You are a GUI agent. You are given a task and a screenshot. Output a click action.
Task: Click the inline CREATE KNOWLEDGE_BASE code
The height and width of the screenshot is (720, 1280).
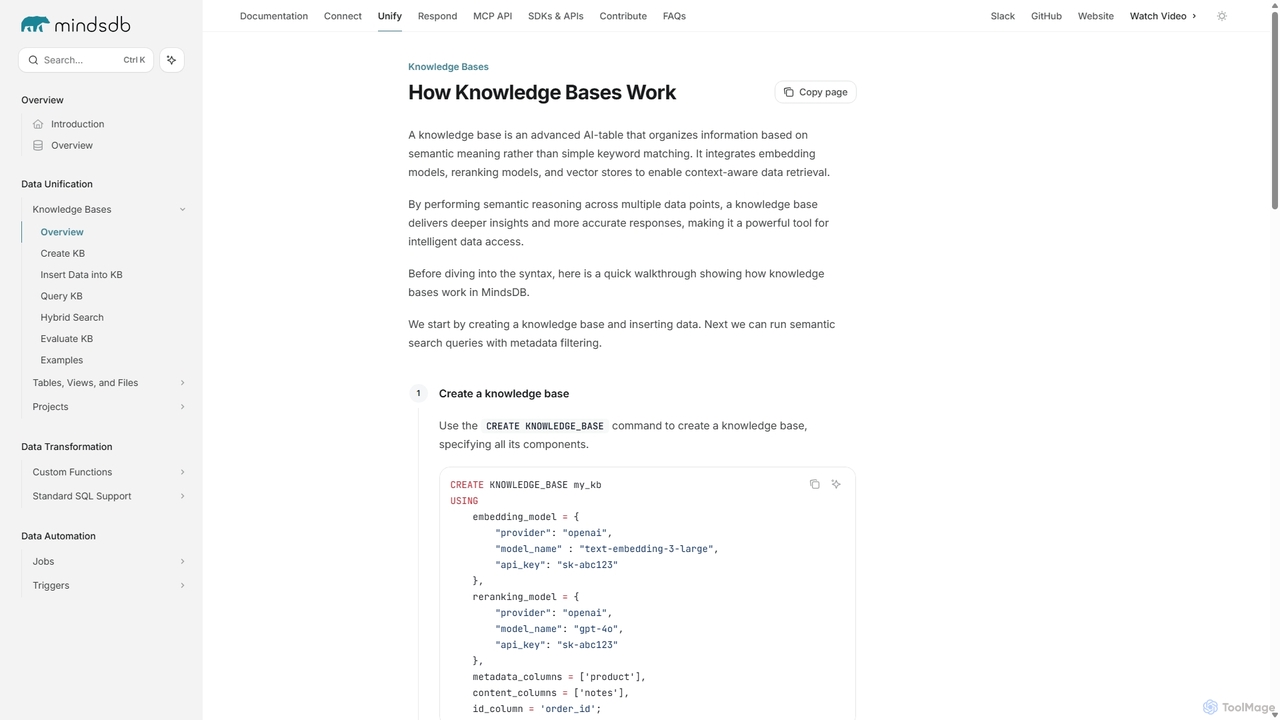pos(545,426)
